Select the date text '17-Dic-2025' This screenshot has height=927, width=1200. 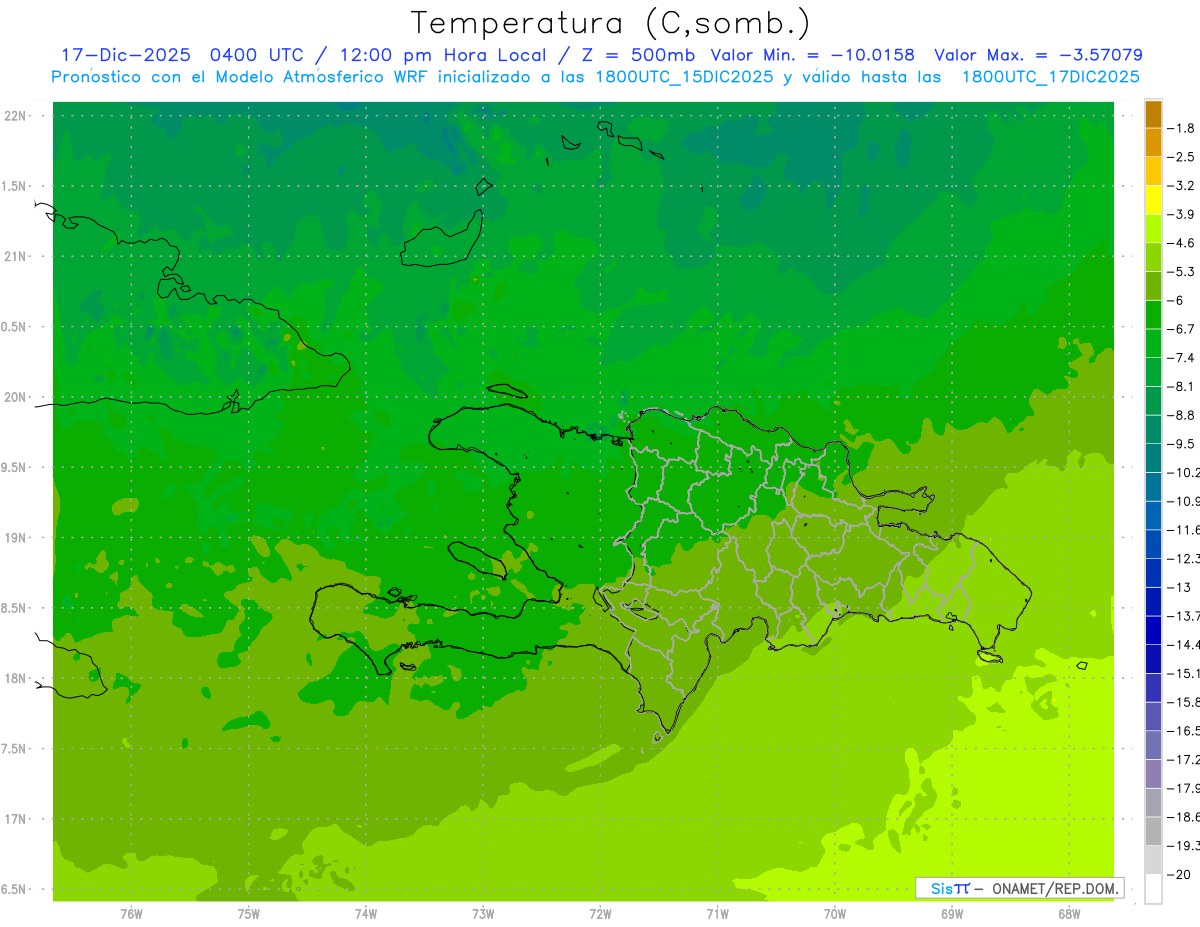[x=125, y=55]
